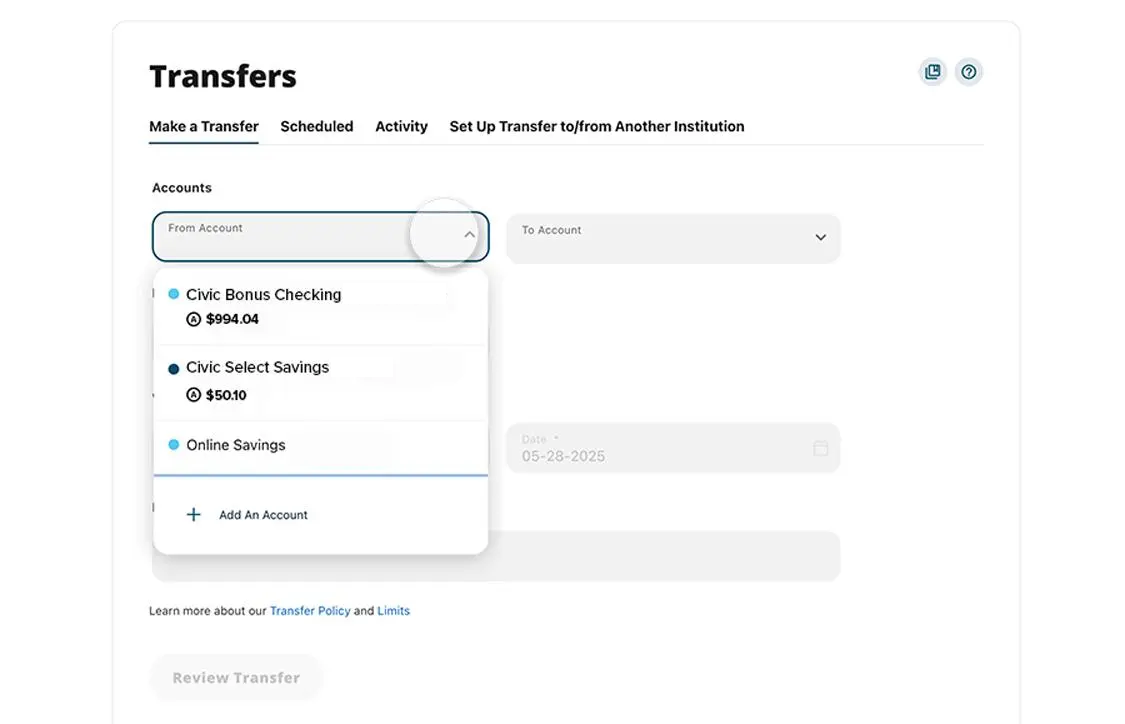Open the To Account dropdown
1125x724 pixels.
click(x=820, y=238)
